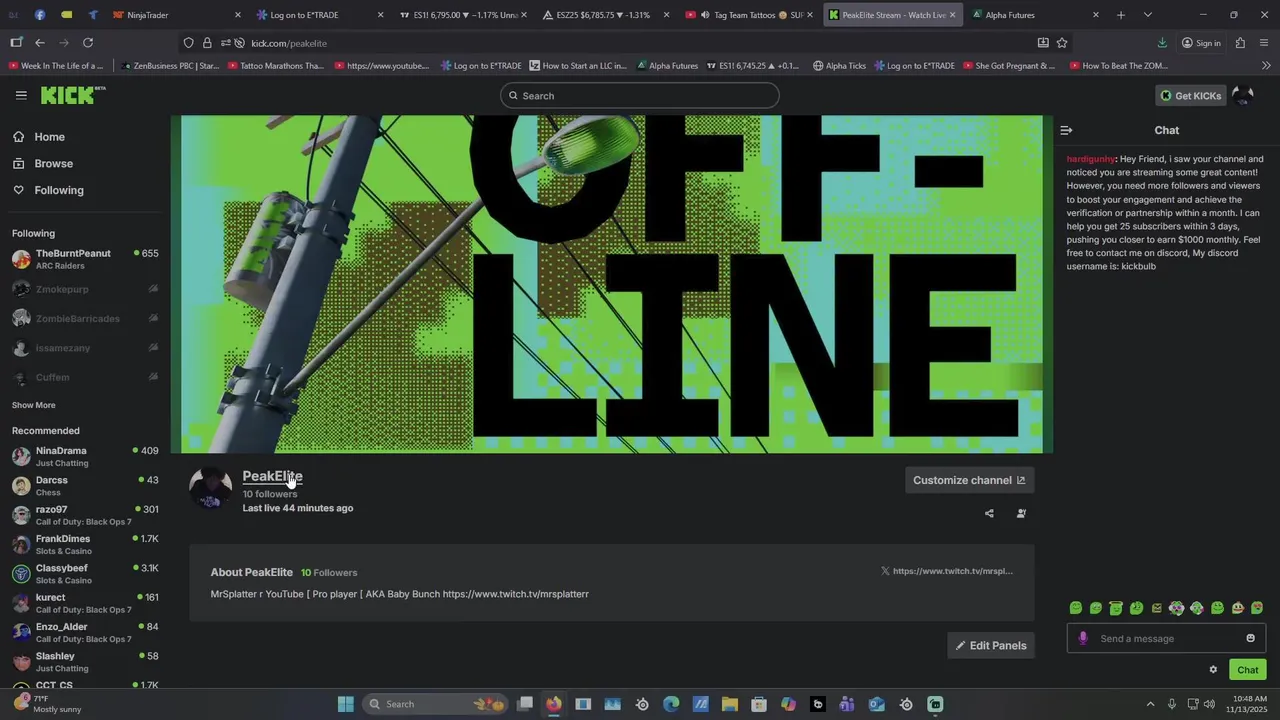Screen dimensions: 1280x720
Task: Open Windows Start menu
Action: click(x=345, y=704)
